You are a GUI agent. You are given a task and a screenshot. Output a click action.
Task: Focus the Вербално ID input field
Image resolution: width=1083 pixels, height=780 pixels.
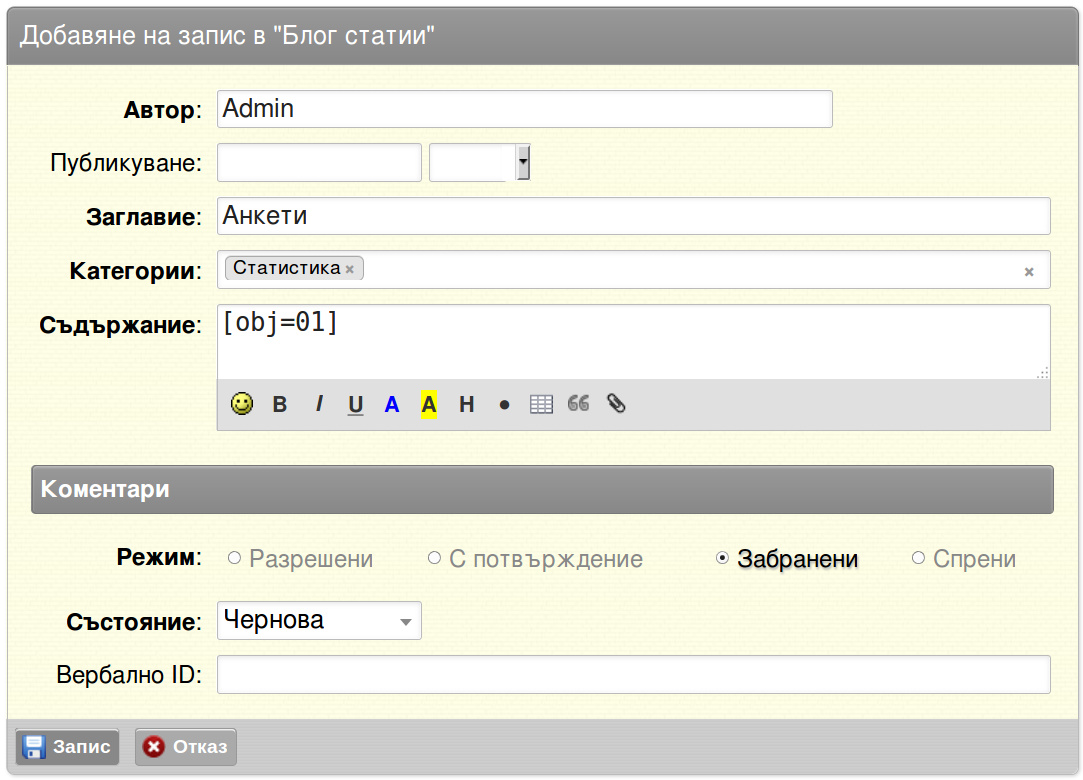pos(633,674)
